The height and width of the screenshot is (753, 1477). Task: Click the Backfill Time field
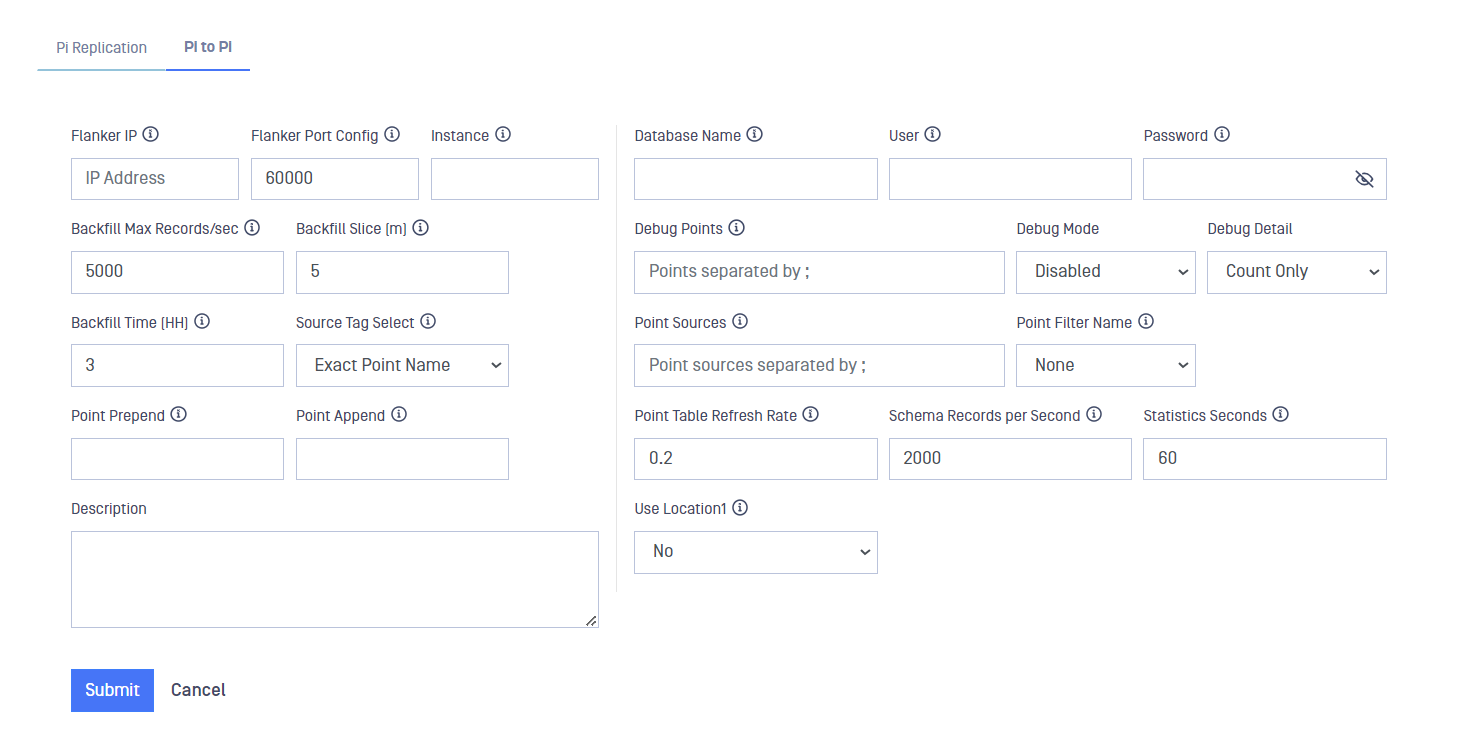point(177,365)
